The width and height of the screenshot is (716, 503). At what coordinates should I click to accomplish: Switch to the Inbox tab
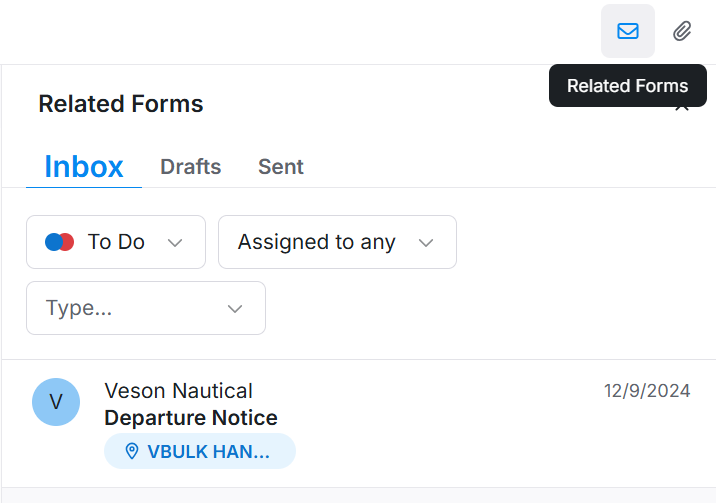[x=84, y=166]
